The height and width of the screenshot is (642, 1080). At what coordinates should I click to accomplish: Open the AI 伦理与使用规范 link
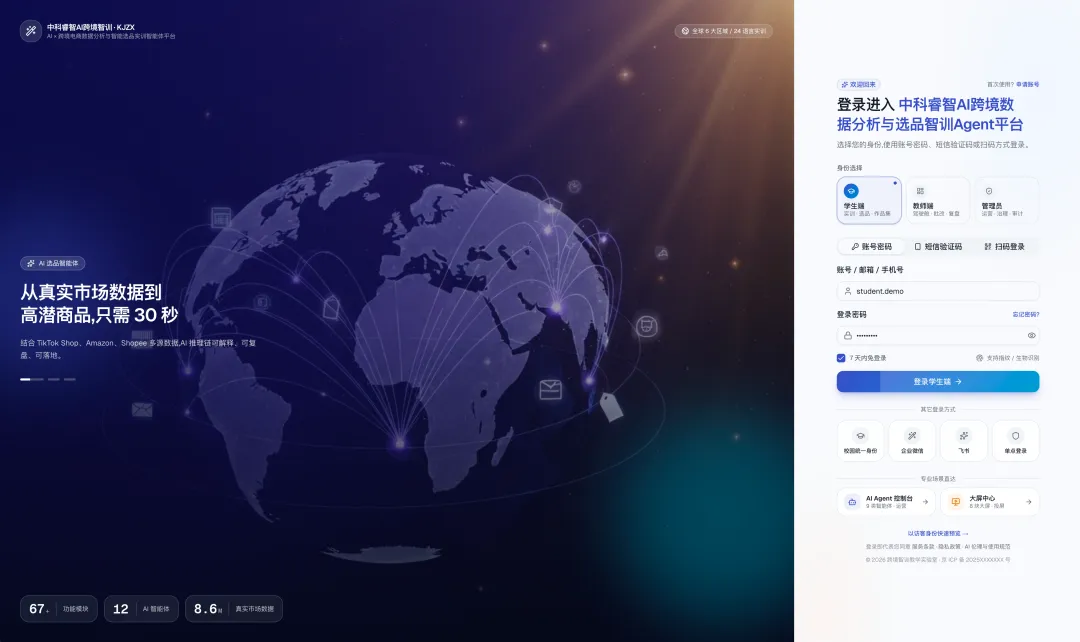point(987,547)
